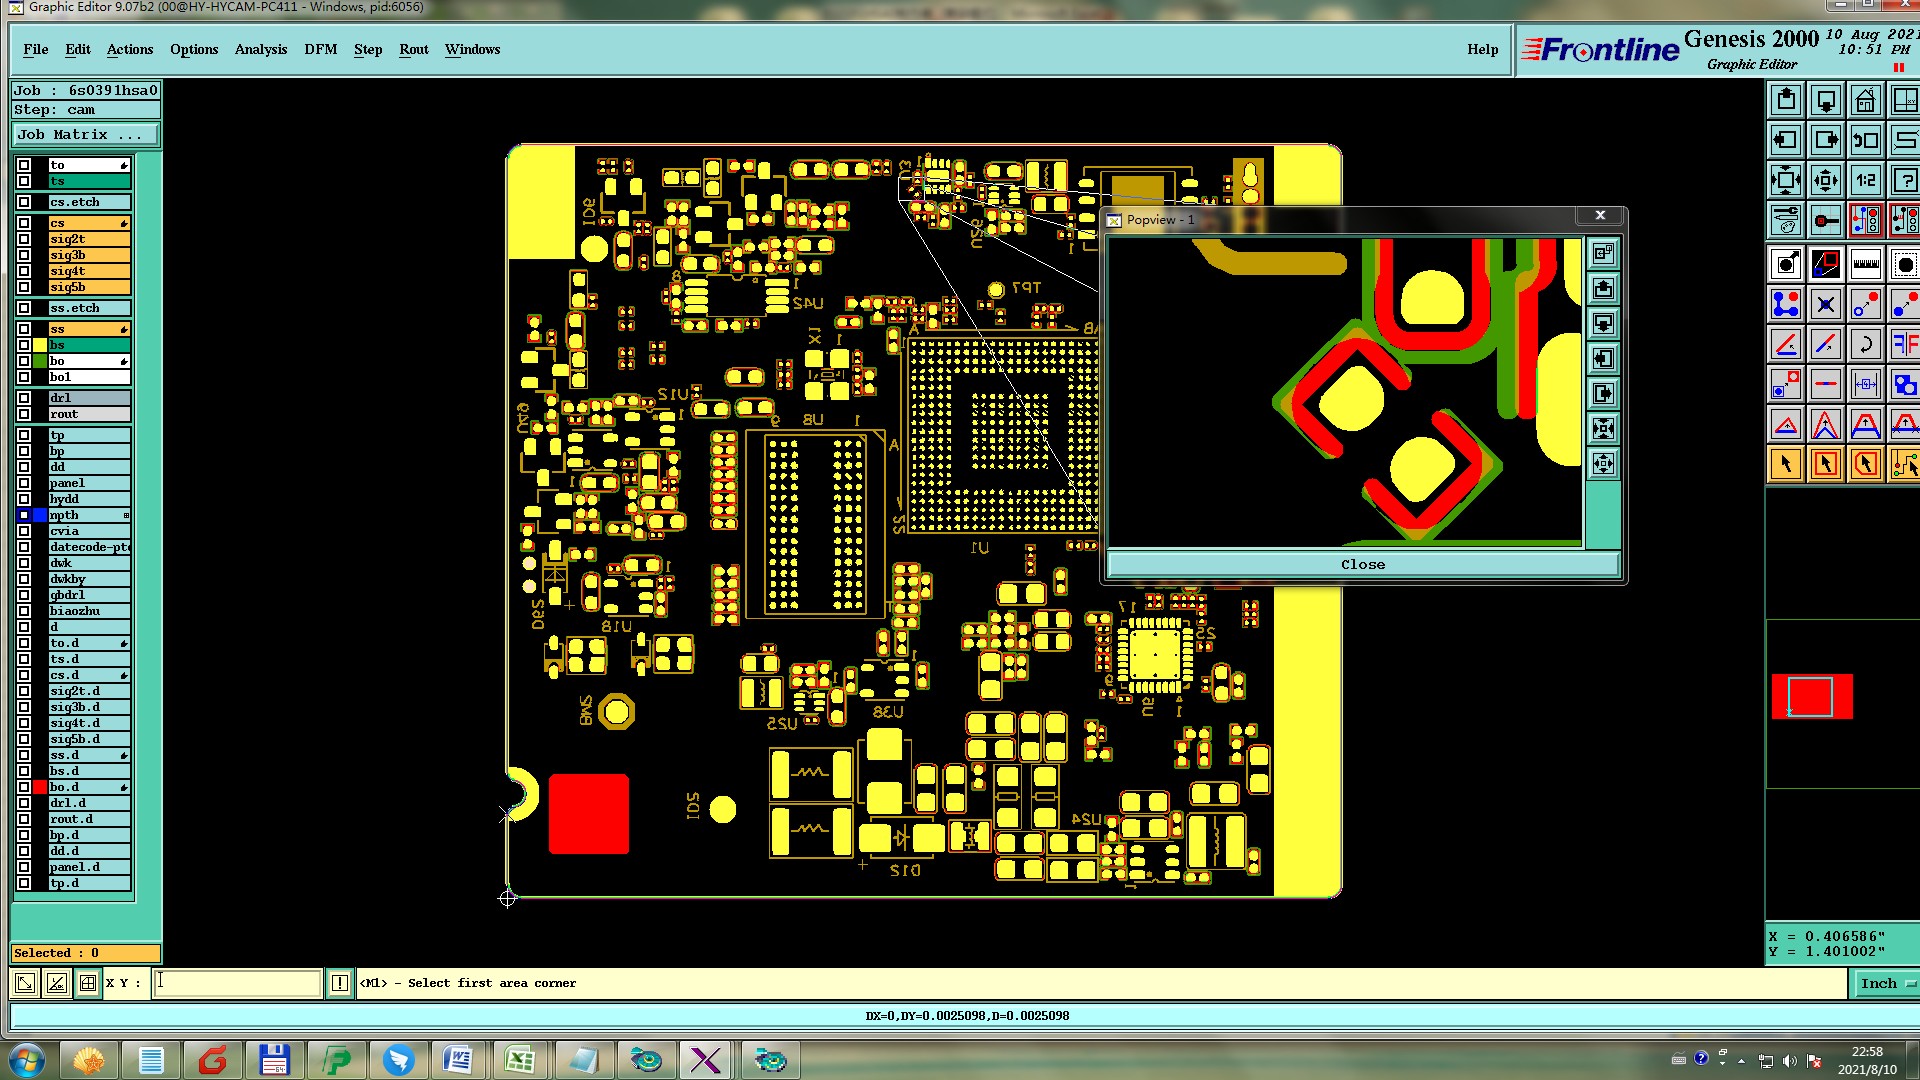Click the pan right icon in Popview window
This screenshot has height=1080, width=1920.
[x=1603, y=394]
